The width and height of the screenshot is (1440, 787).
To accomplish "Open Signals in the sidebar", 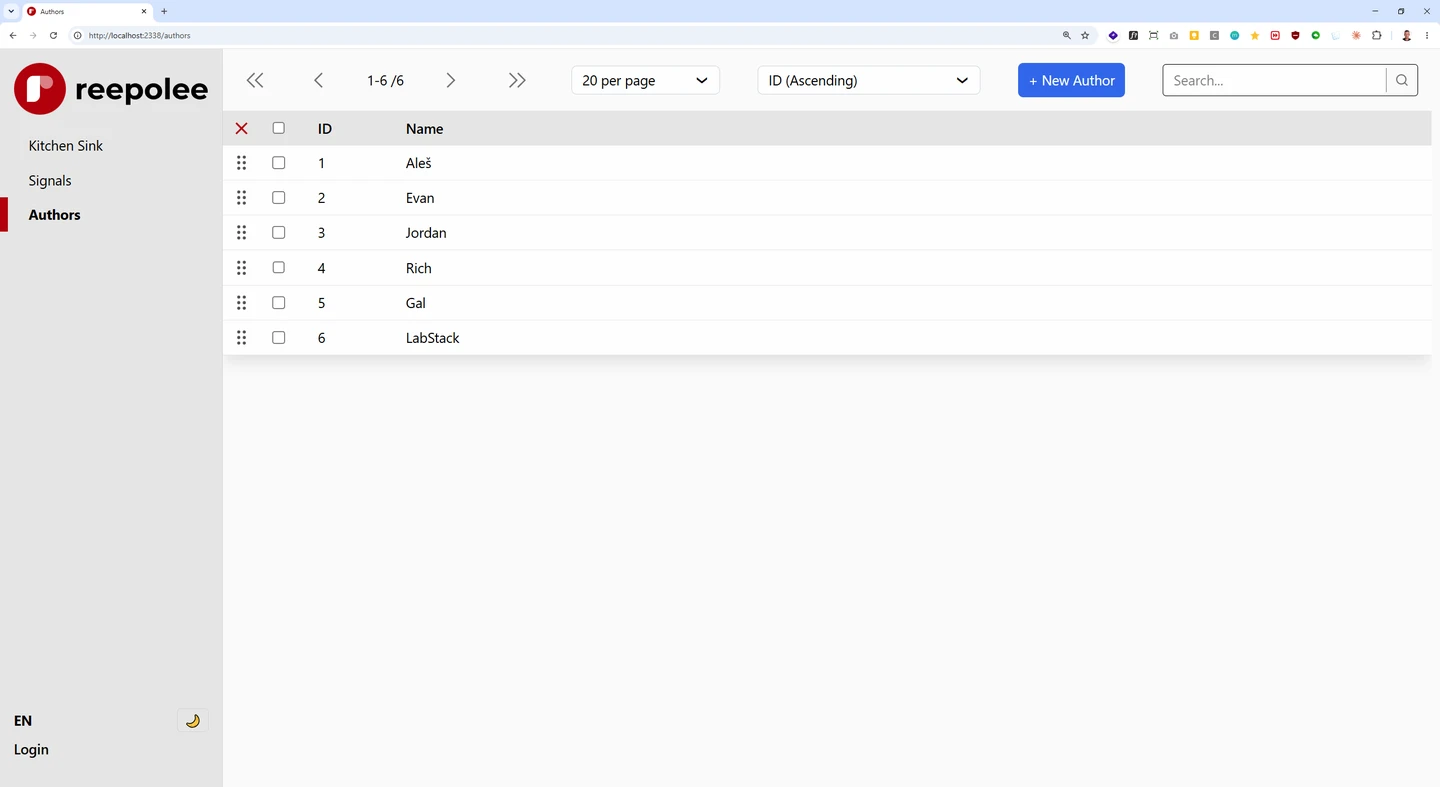I will pyautogui.click(x=50, y=181).
